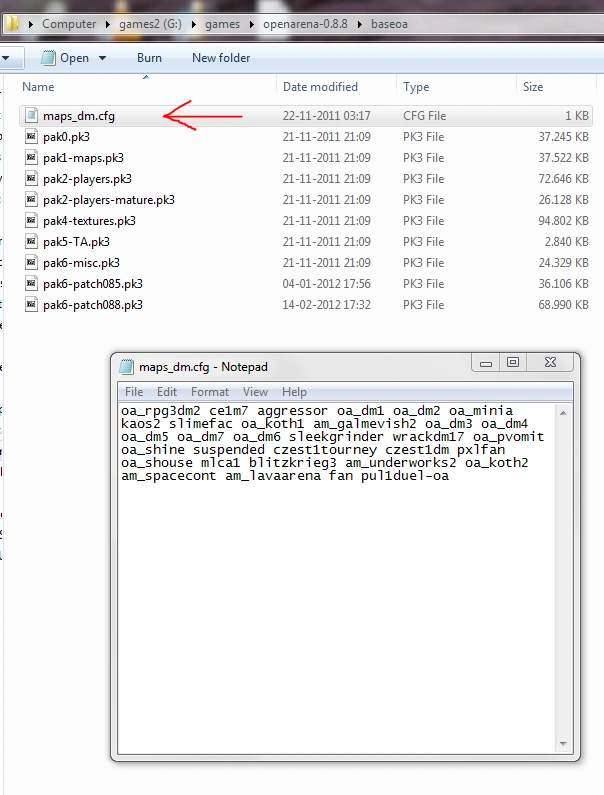
Task: Navigate to openarena-0.8.8 breadcrumb
Action: [305, 24]
